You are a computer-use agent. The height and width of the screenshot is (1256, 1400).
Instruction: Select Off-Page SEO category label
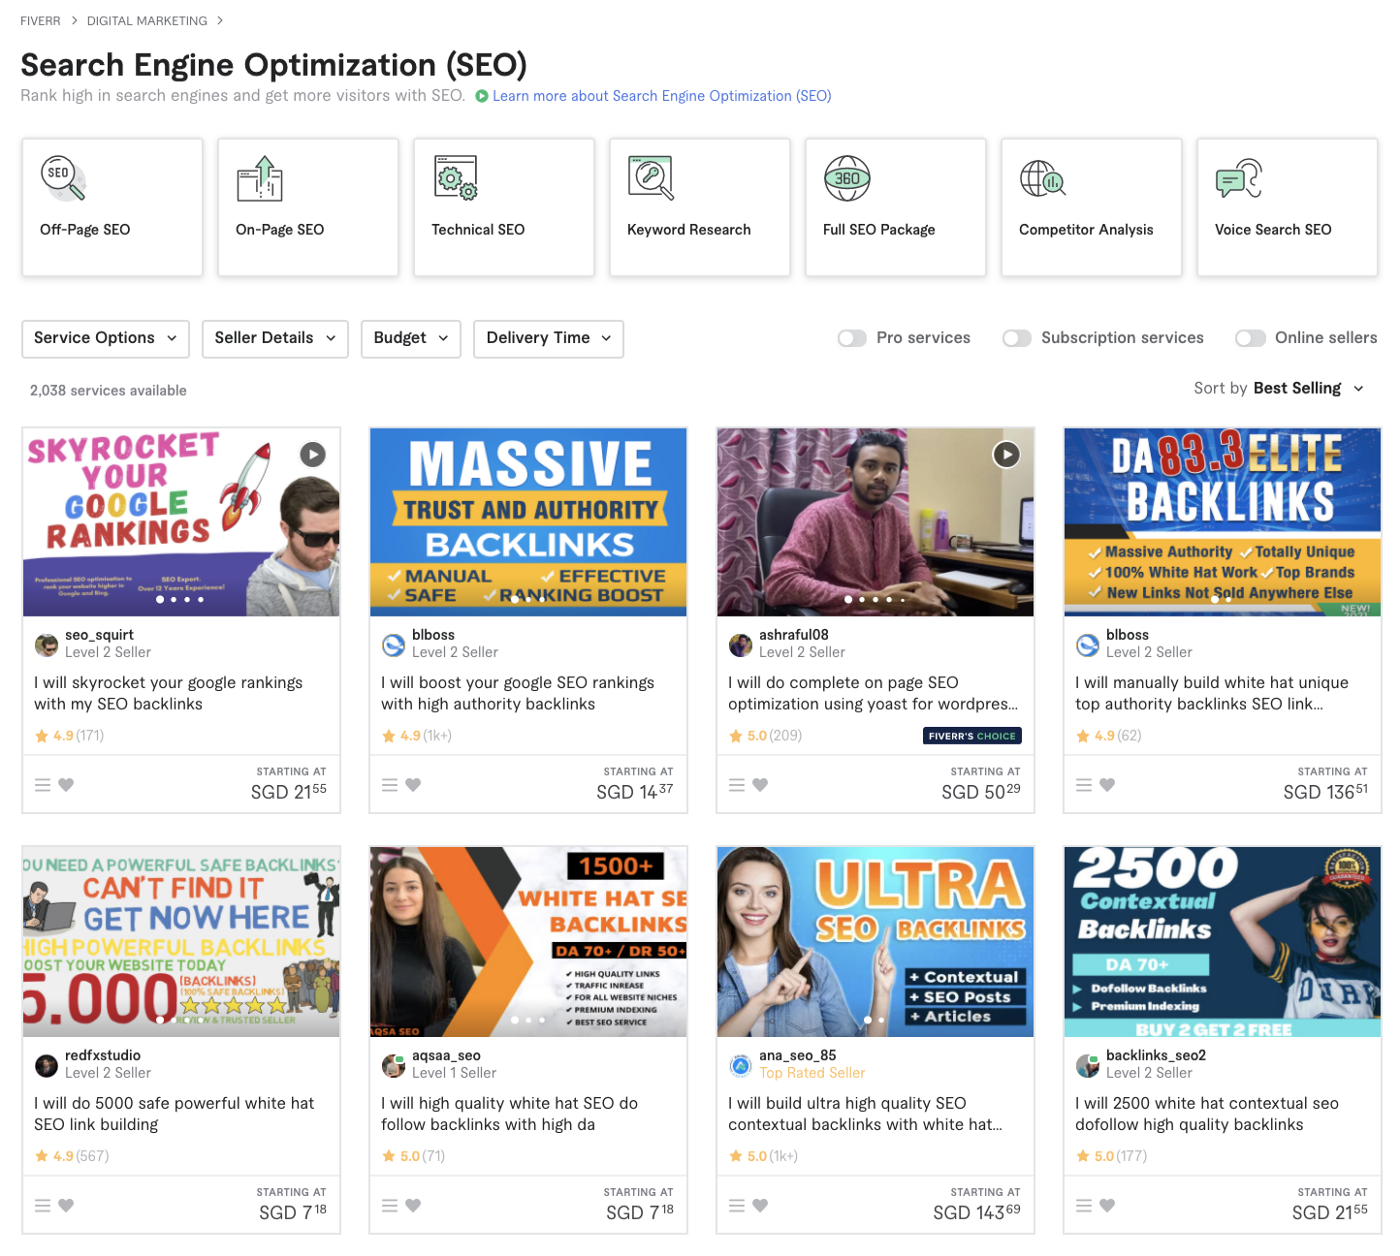pyautogui.click(x=85, y=229)
